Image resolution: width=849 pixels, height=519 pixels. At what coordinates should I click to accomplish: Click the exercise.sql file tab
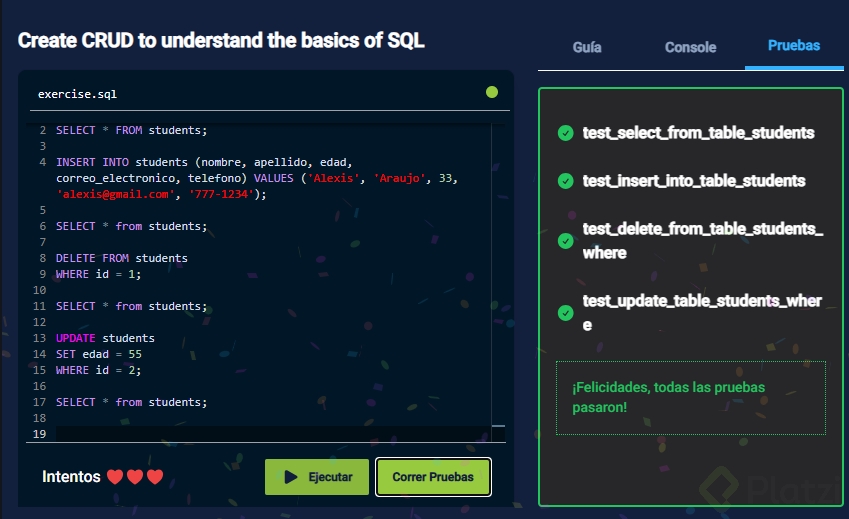click(77, 94)
